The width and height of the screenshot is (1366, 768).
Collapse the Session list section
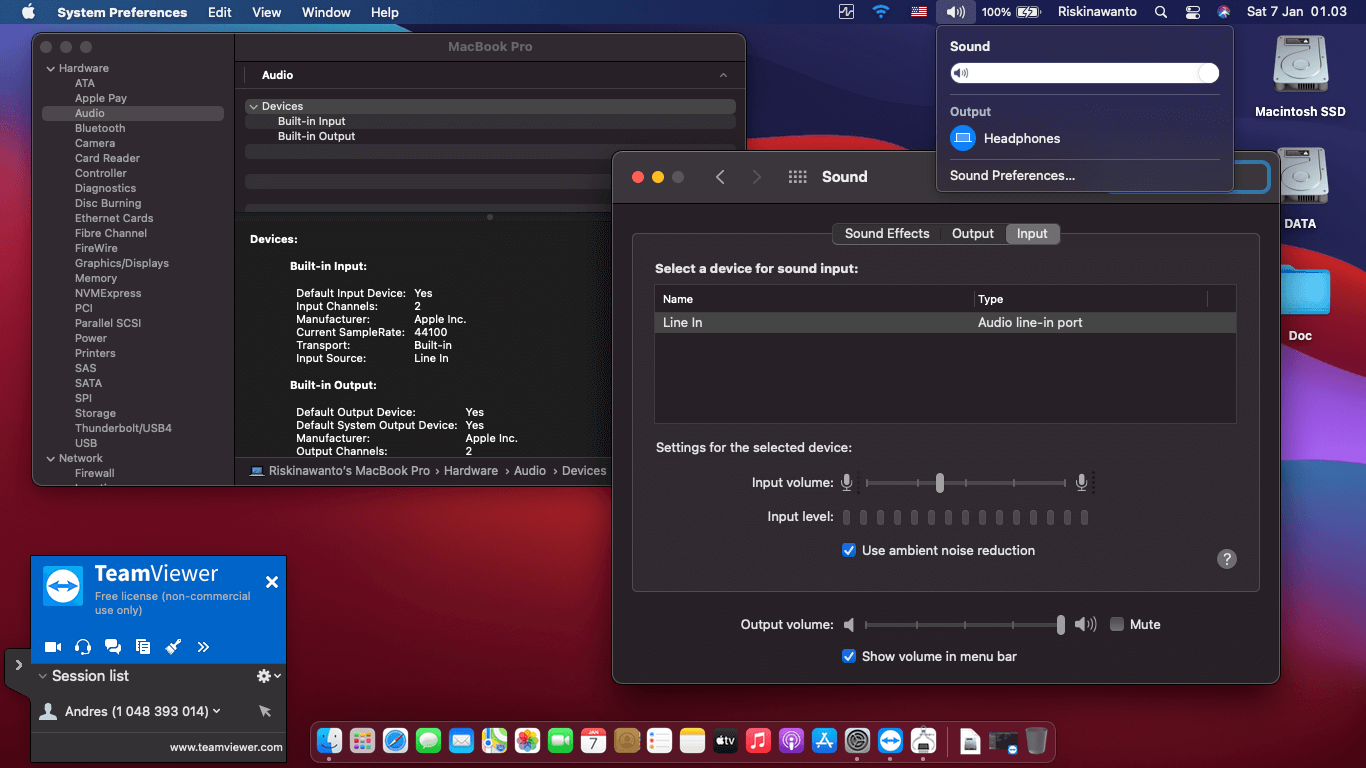(43, 676)
